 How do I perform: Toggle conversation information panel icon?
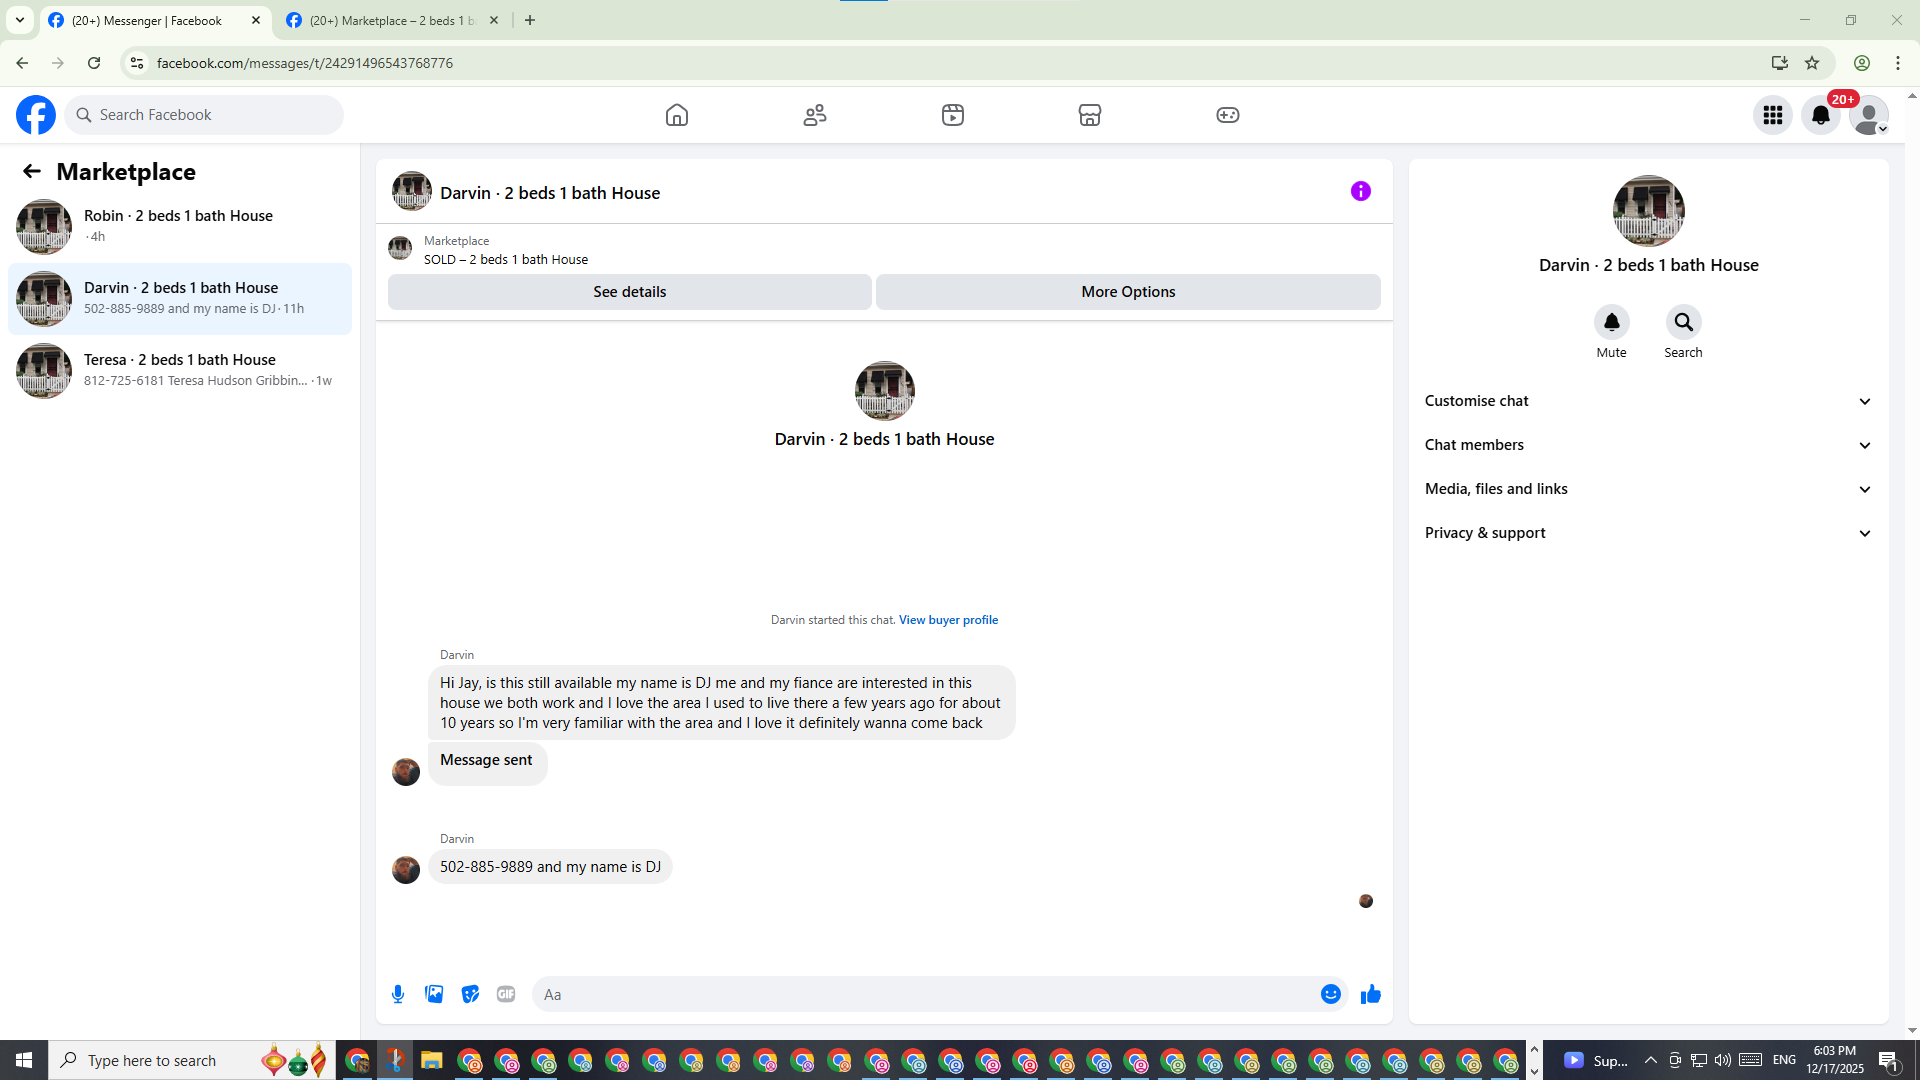click(1360, 191)
